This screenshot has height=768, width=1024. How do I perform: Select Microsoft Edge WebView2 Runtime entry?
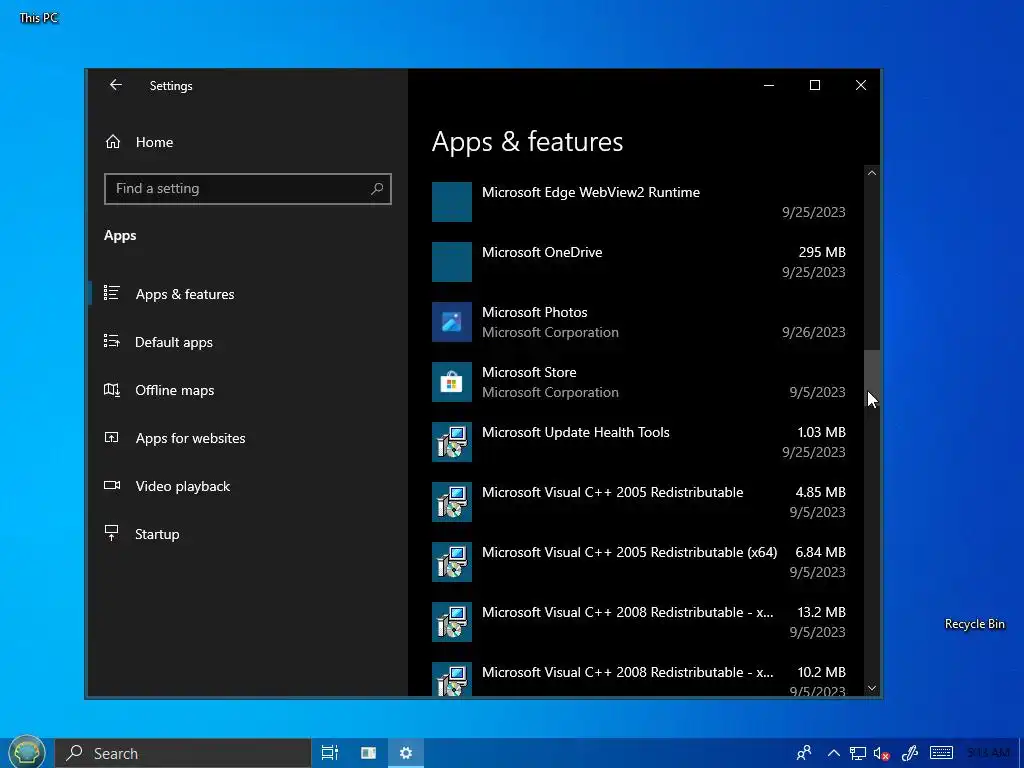pyautogui.click(x=638, y=202)
